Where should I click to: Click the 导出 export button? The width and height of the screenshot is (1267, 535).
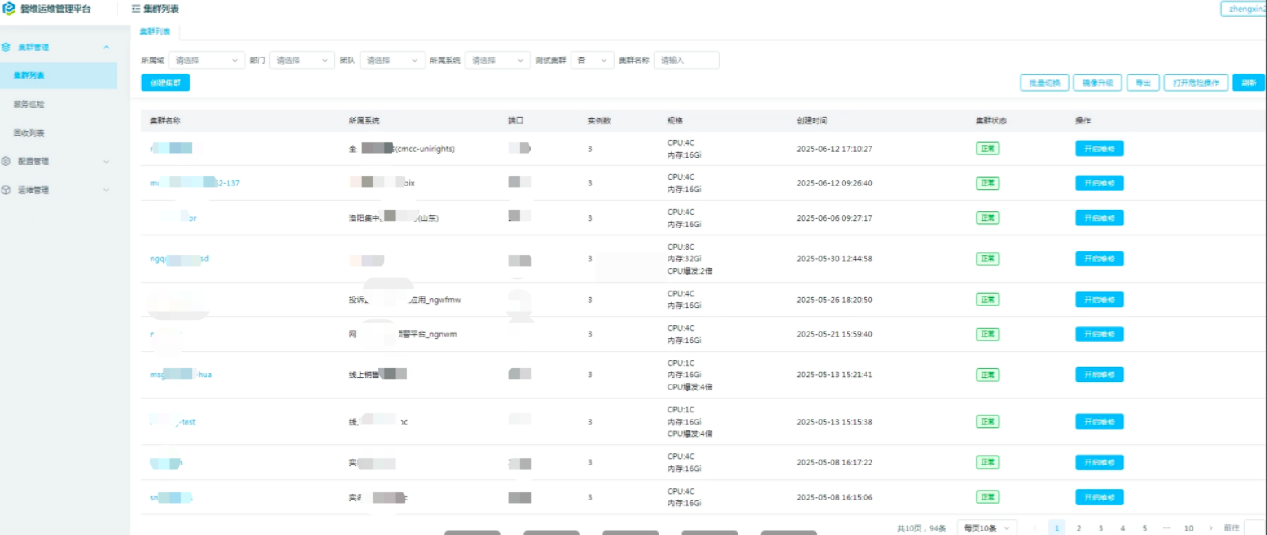[1142, 83]
